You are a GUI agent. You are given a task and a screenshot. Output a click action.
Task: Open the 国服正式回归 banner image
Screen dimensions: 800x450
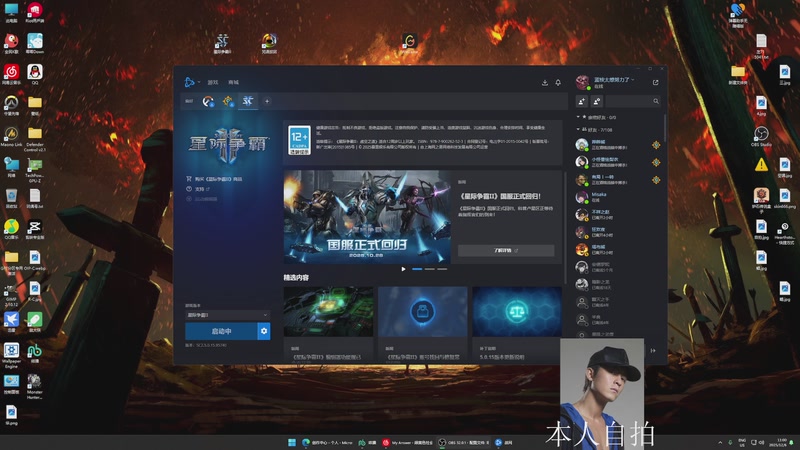[367, 217]
